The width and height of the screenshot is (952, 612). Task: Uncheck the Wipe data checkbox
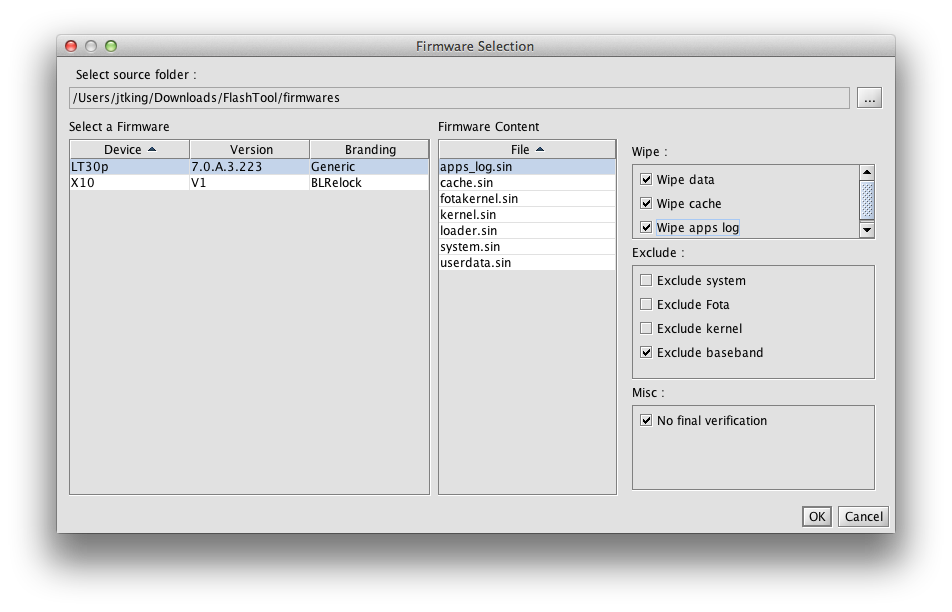point(646,179)
